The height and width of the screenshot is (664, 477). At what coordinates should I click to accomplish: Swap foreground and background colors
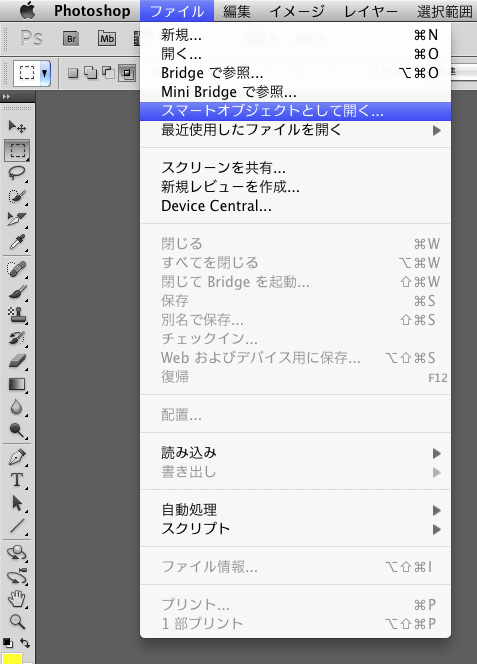point(25,642)
